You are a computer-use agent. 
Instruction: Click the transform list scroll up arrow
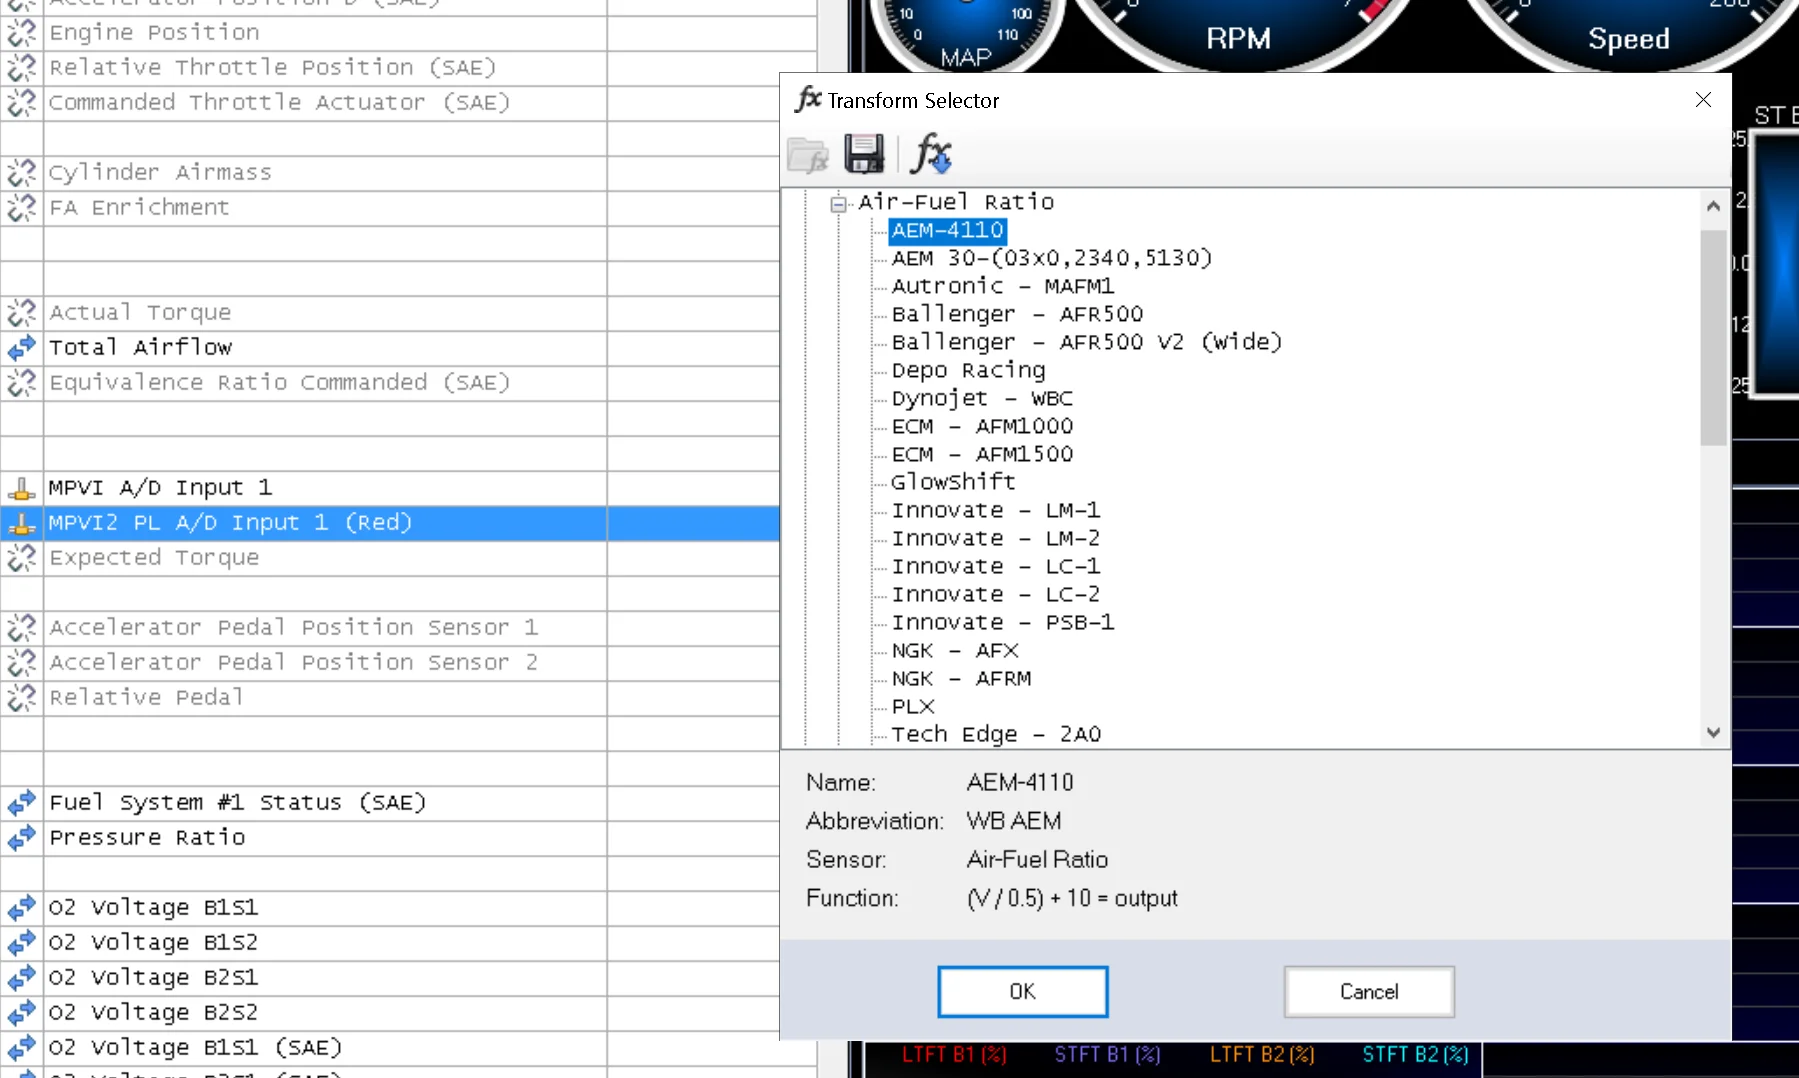point(1713,205)
